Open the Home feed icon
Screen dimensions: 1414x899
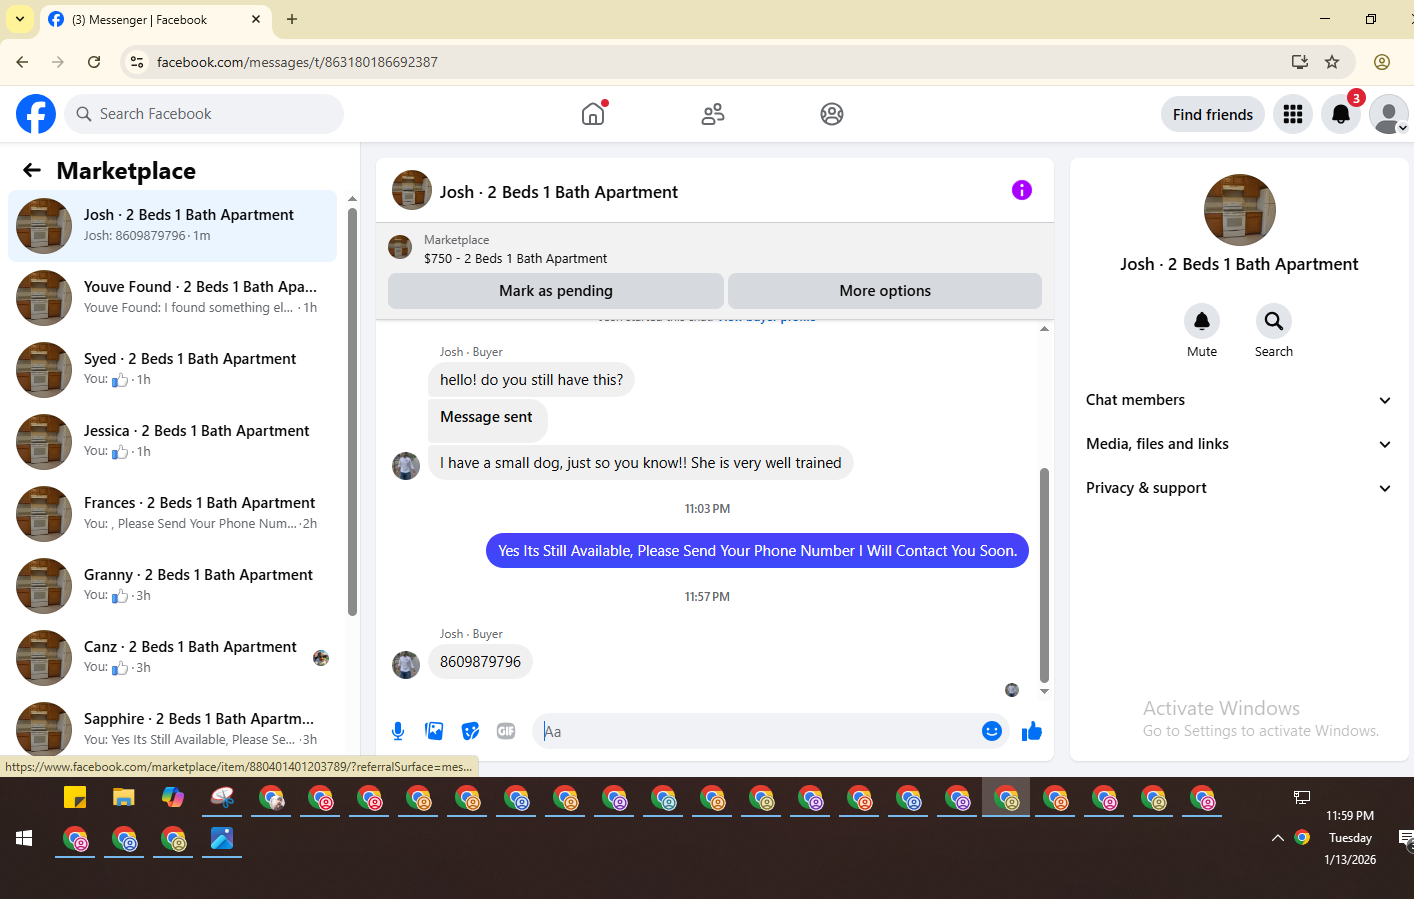[593, 114]
